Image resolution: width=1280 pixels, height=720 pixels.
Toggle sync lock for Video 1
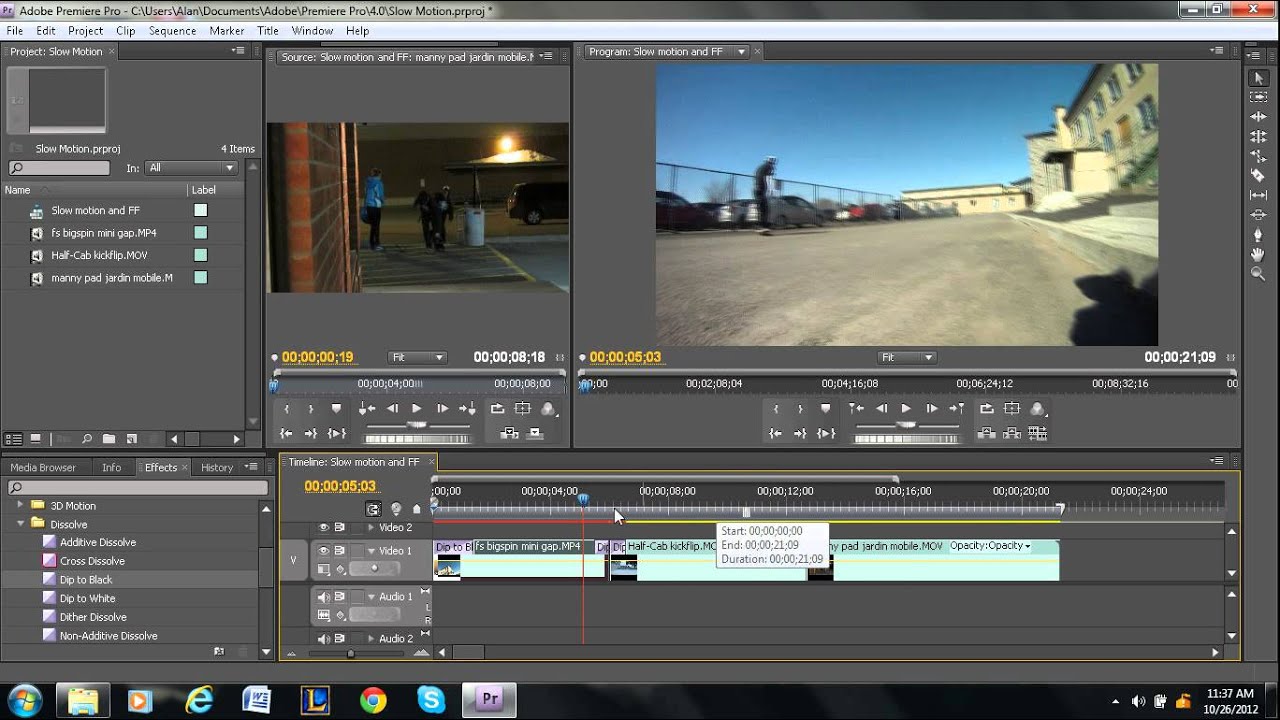coord(340,550)
